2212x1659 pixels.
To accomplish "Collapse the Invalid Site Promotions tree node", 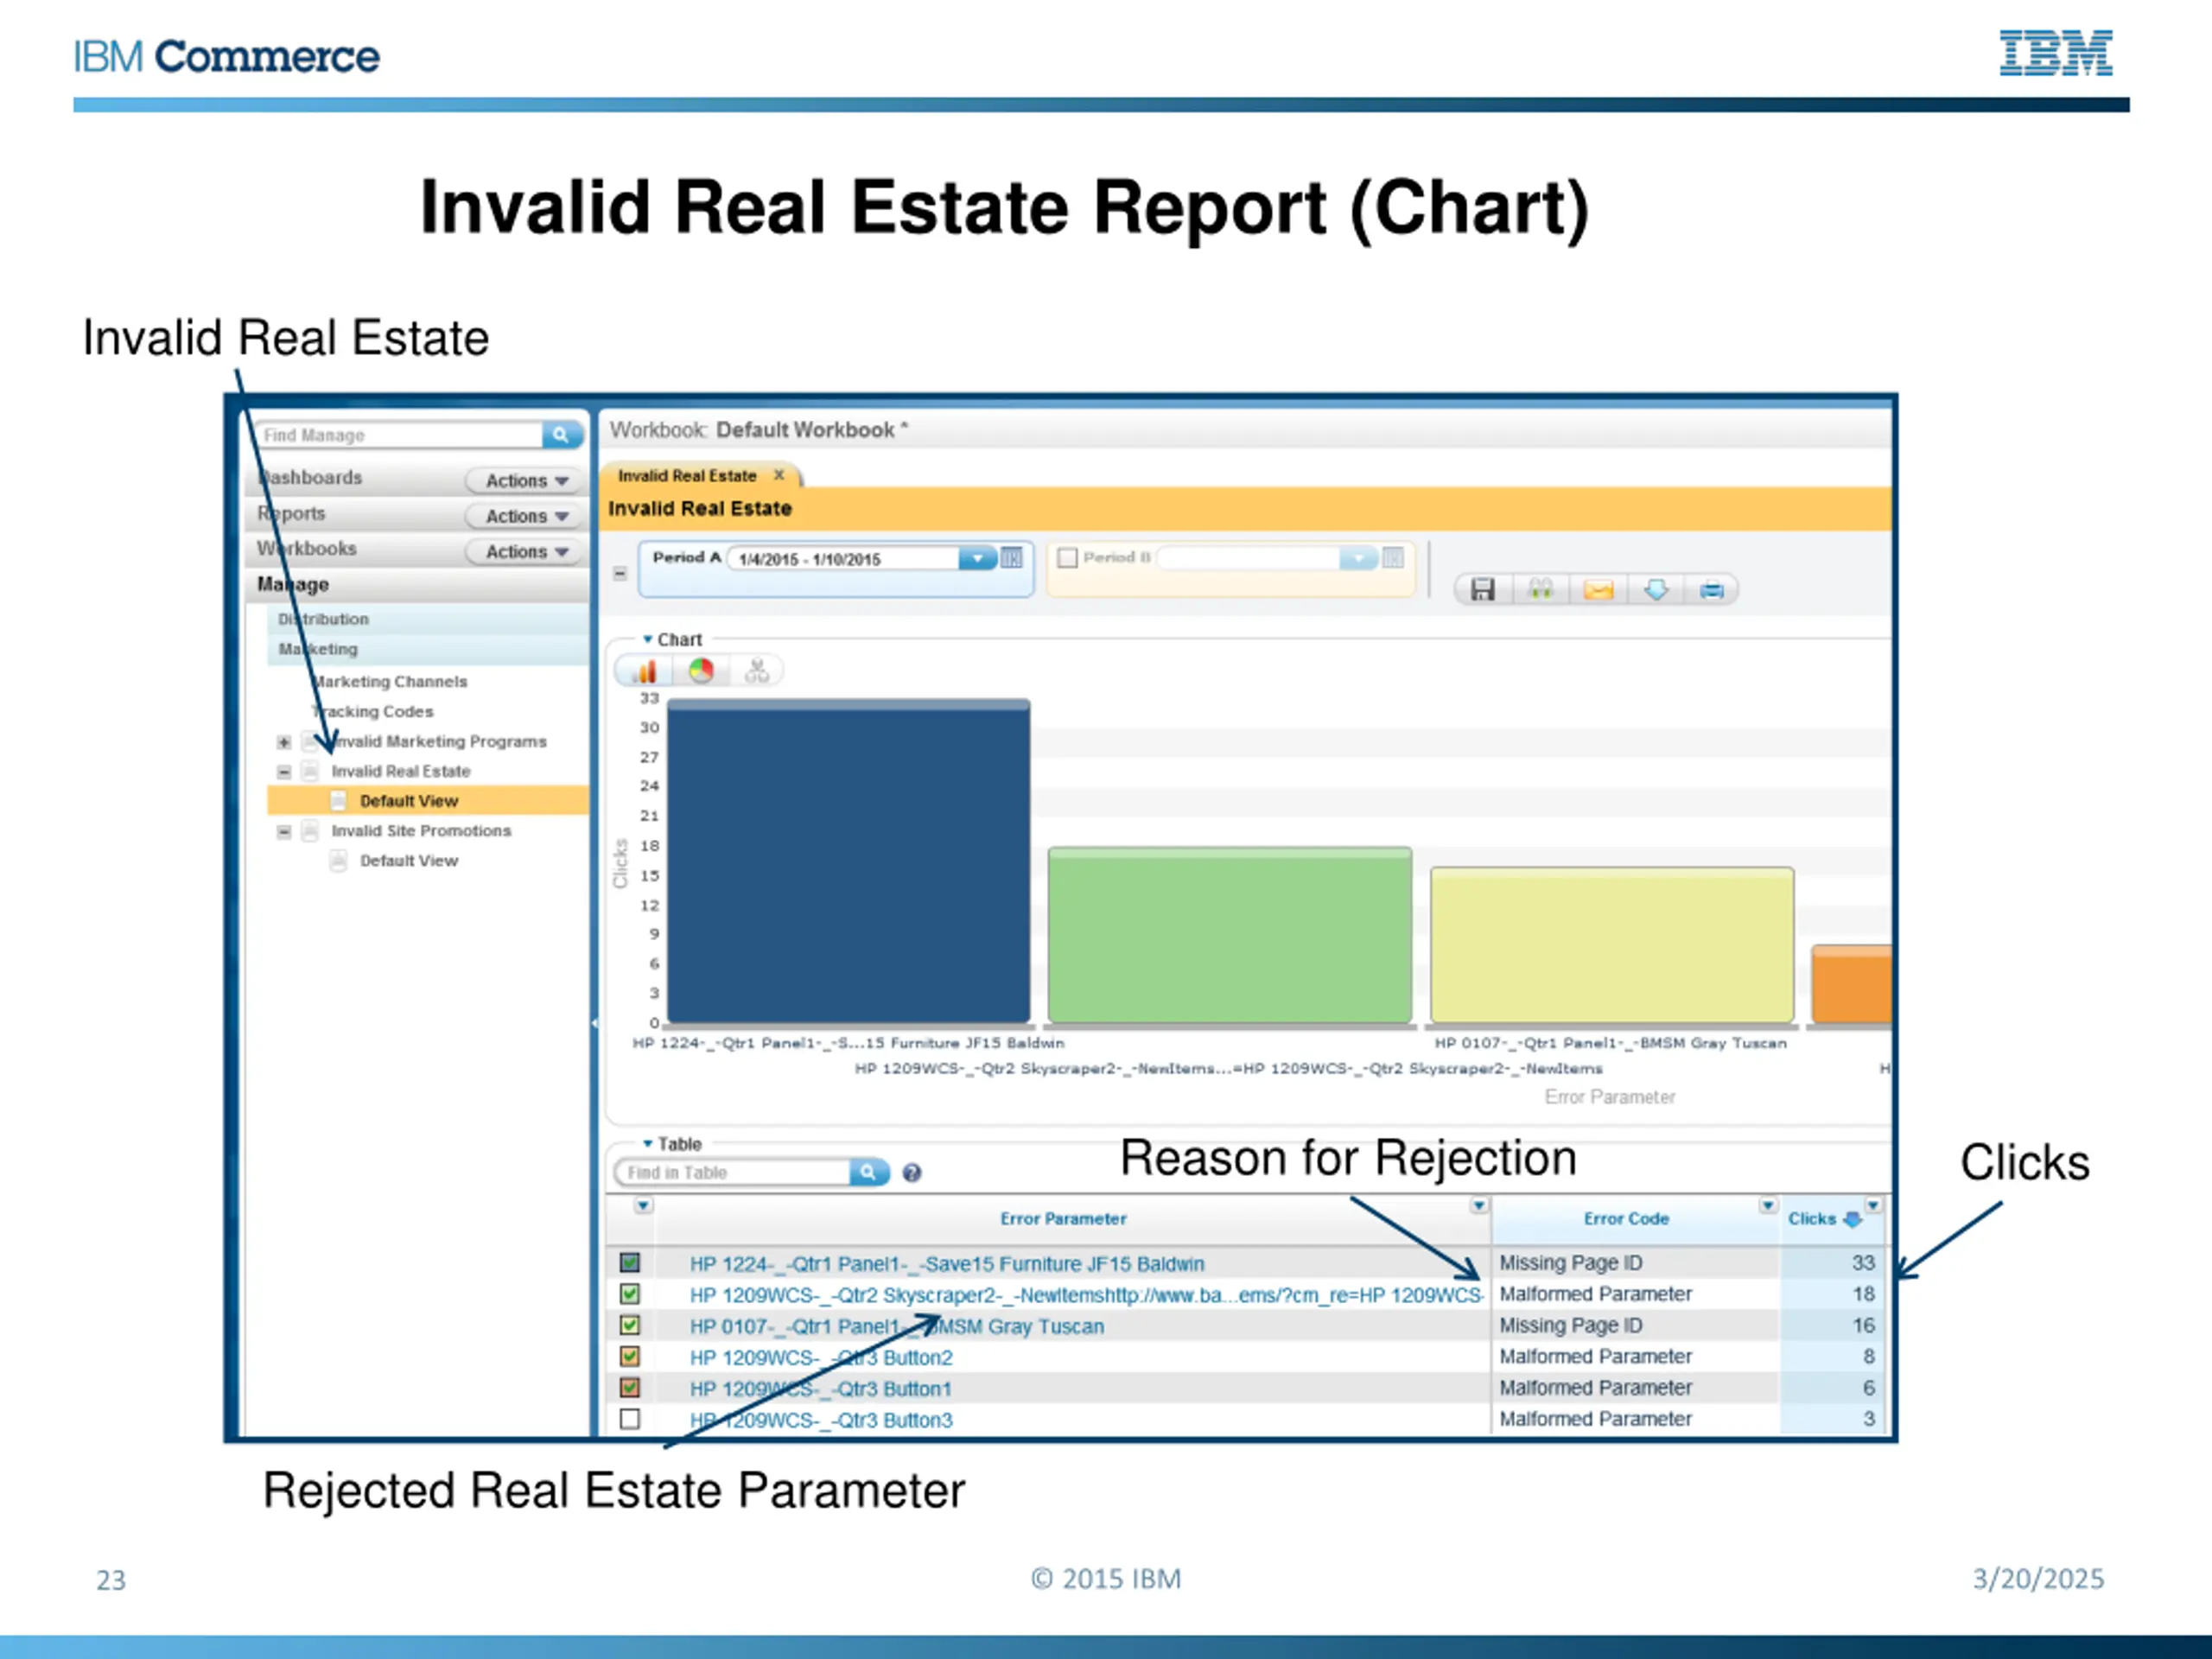I will [x=284, y=832].
